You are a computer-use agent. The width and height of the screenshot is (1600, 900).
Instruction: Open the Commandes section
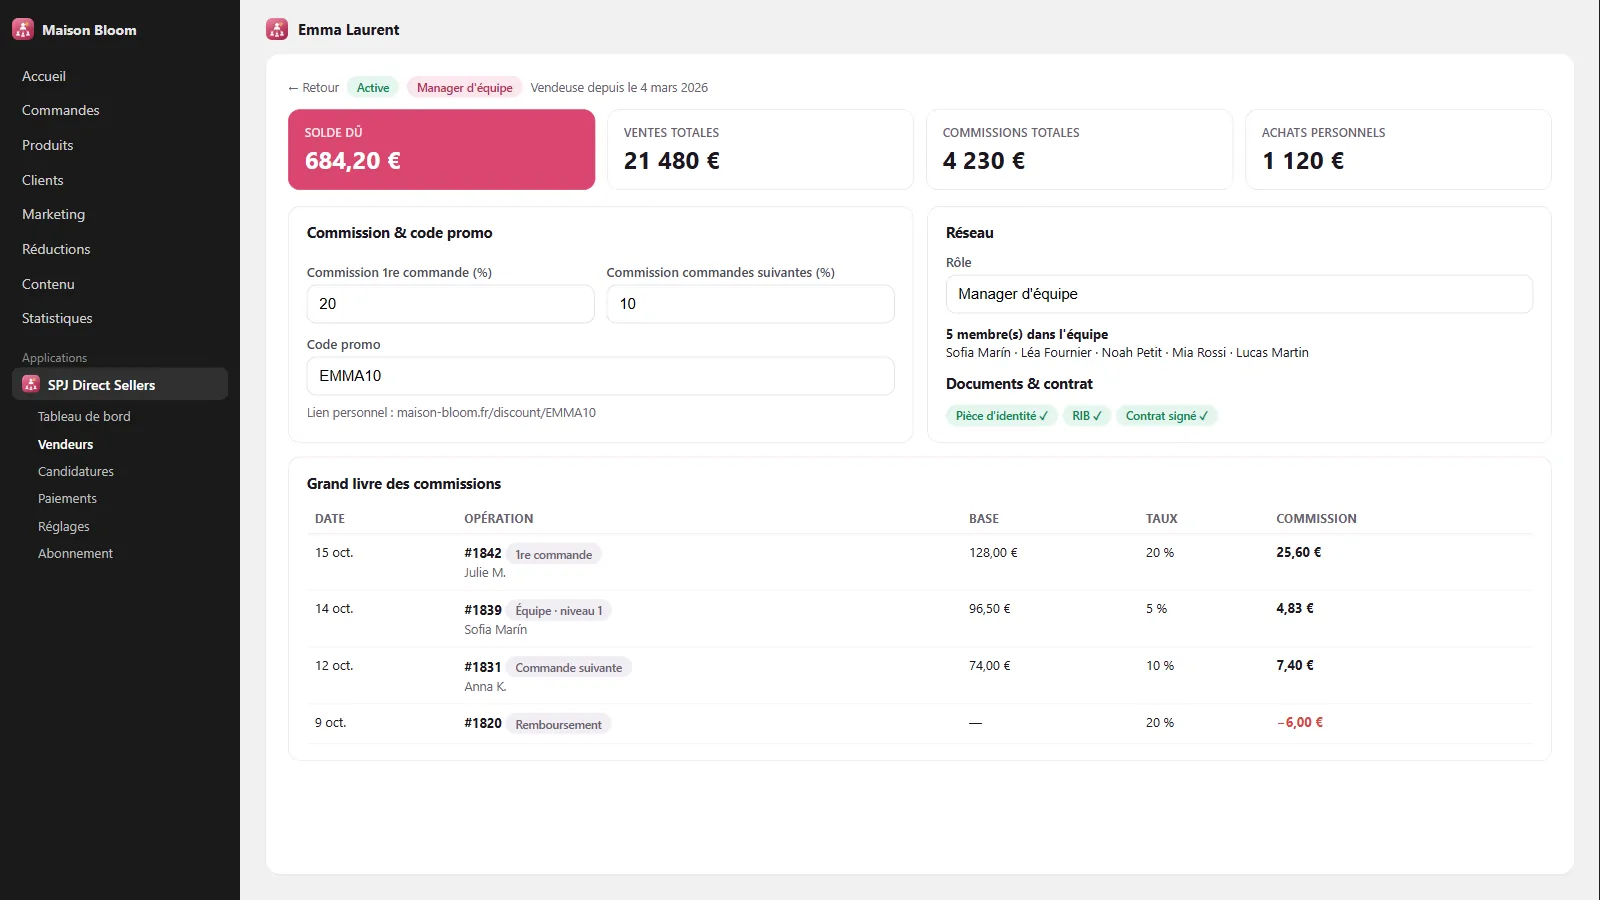61,110
